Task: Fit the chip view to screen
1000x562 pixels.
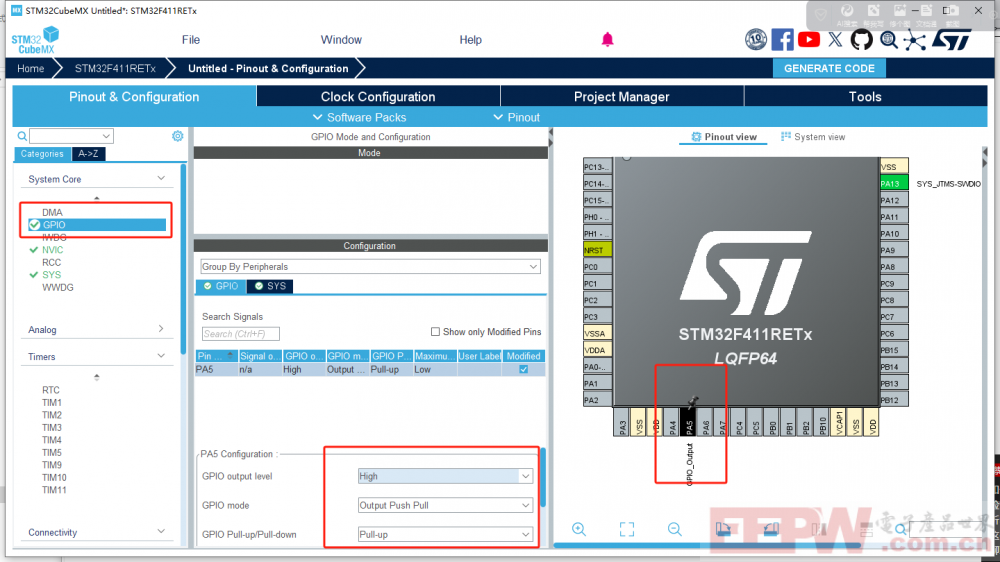Action: [x=627, y=529]
